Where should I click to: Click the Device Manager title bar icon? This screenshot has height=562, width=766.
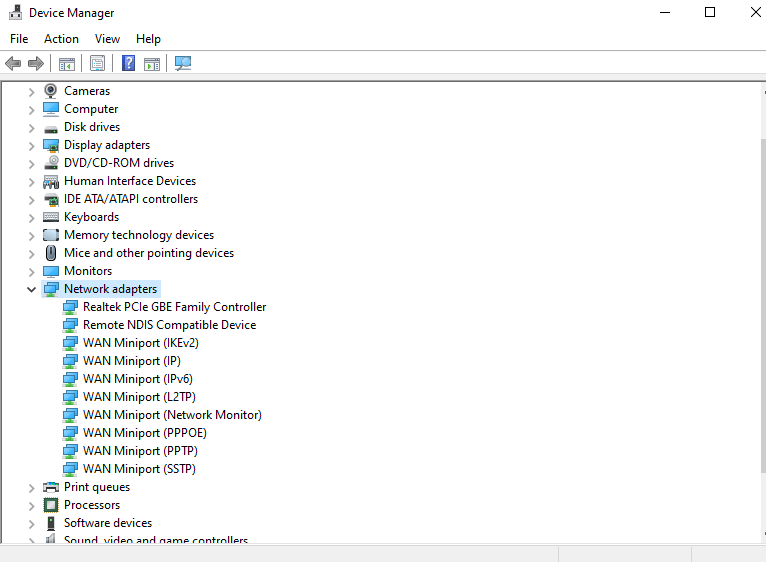[x=15, y=12]
